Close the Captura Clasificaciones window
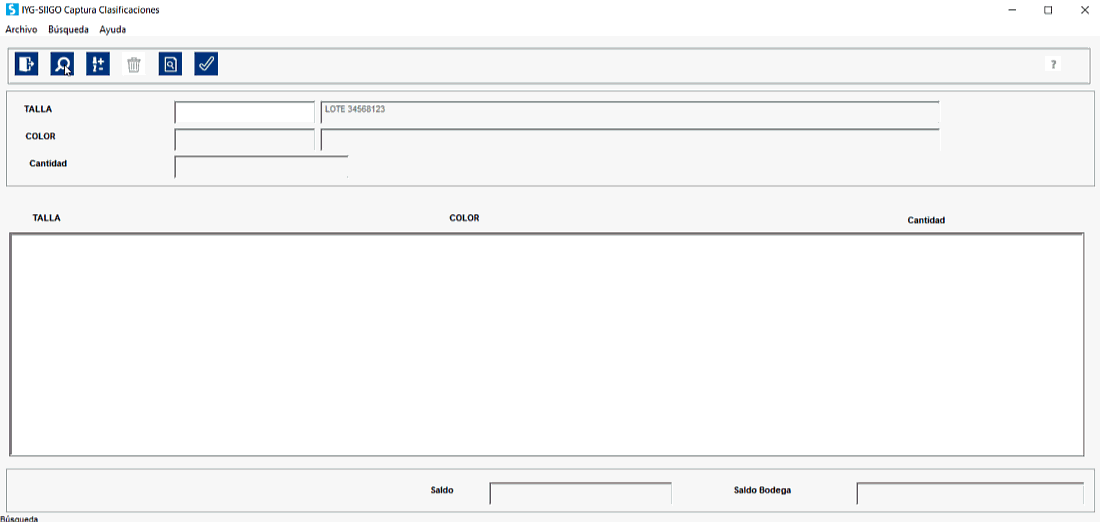The height and width of the screenshot is (522, 1100). pos(1083,11)
